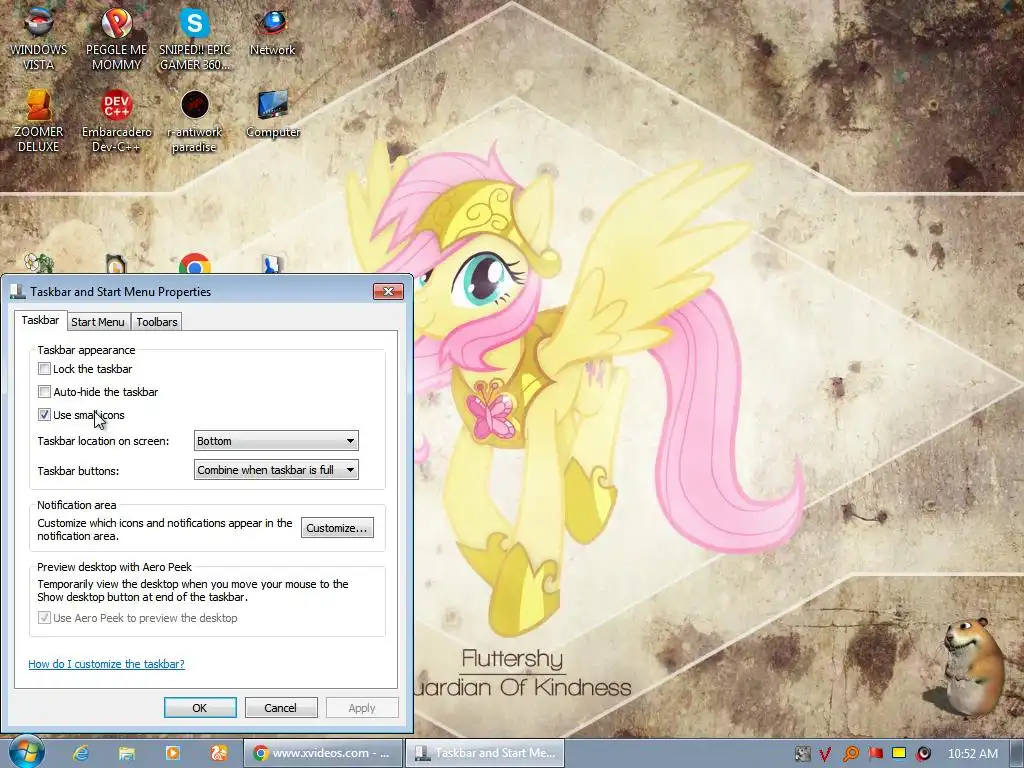Click the Customize... notification area button
Viewport: 1024px width, 768px height.
click(x=337, y=528)
